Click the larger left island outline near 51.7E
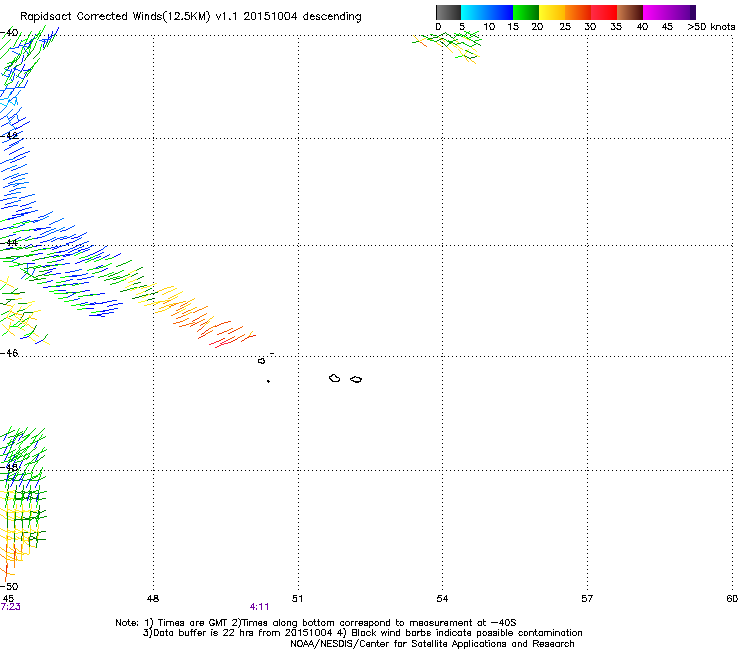The image size is (740, 650). [x=335, y=378]
